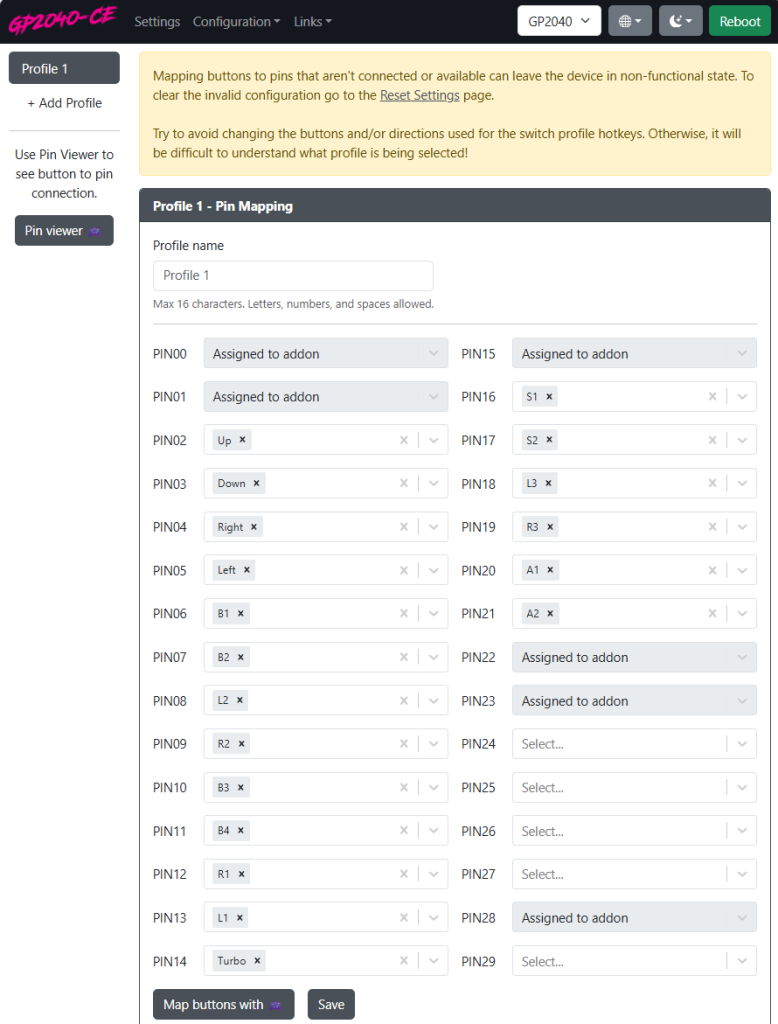Screen dimensions: 778x1024
Task: Select the Profile 1 tab
Action: [x=64, y=69]
